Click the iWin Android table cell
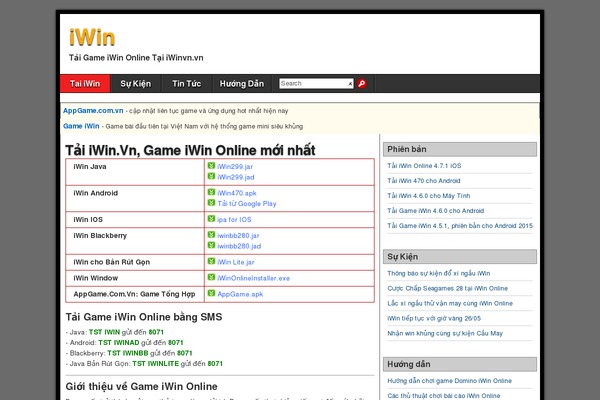Viewport: 600px width, 400px height. (135, 198)
